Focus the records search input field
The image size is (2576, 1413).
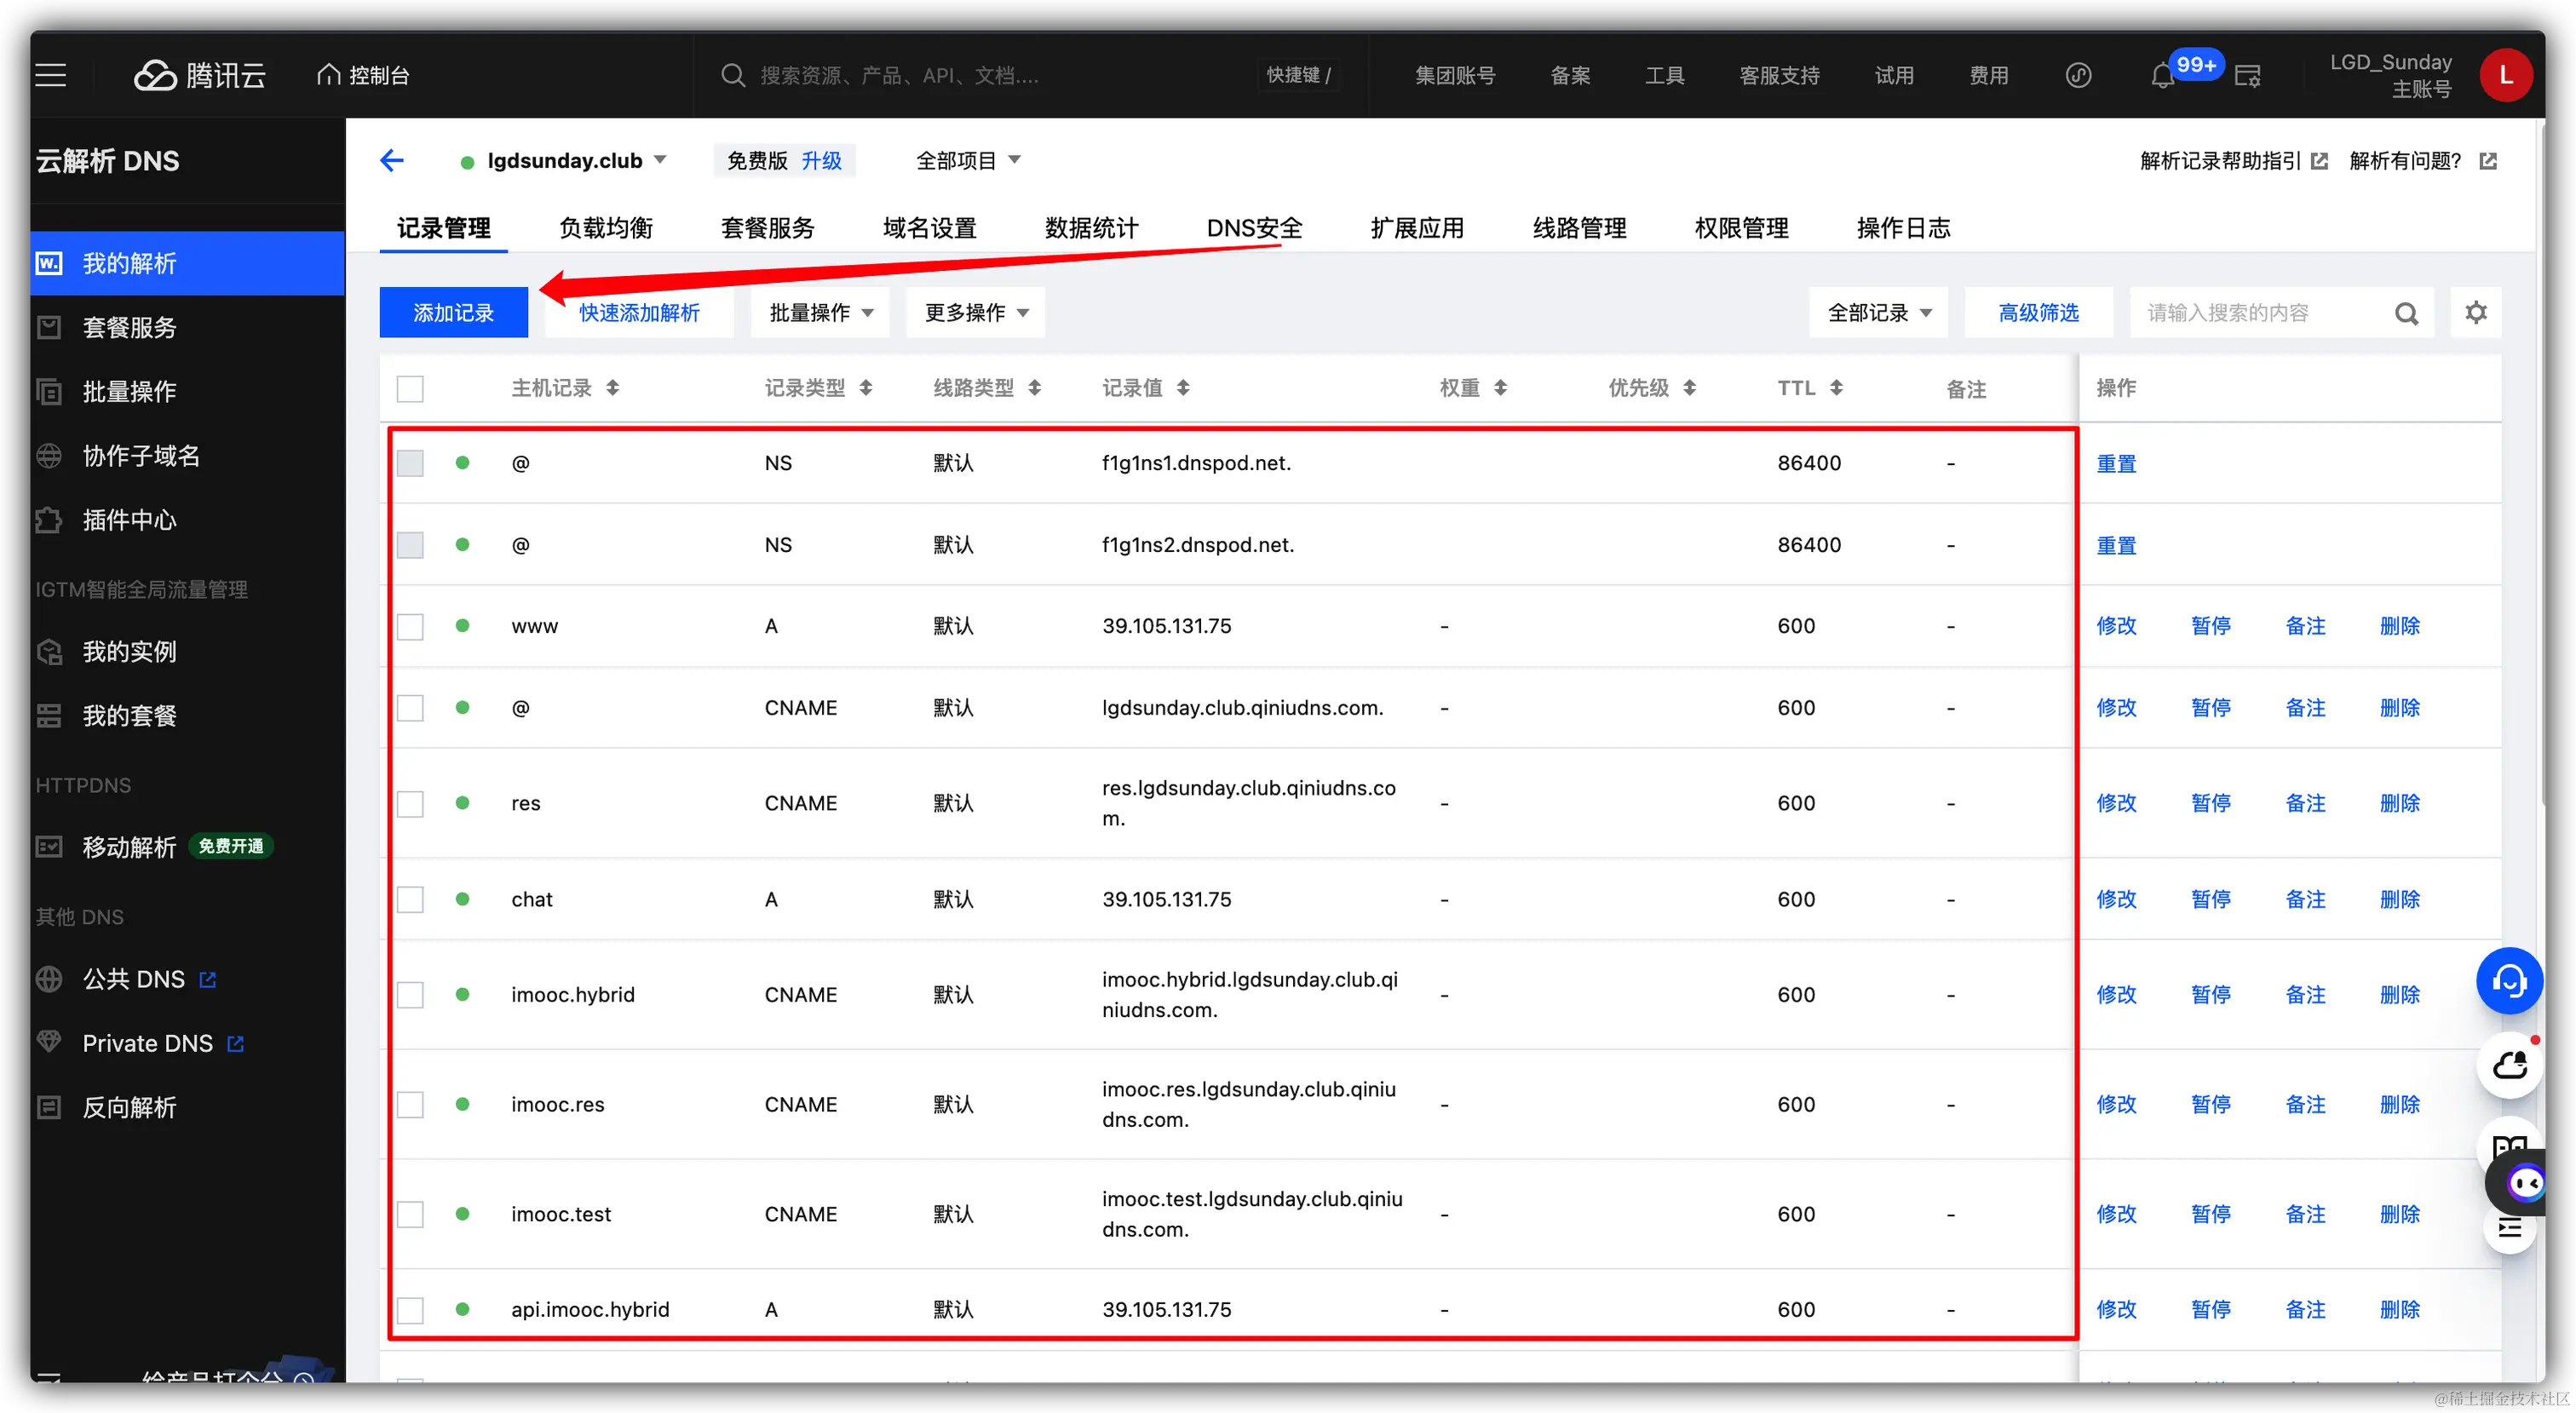2260,313
